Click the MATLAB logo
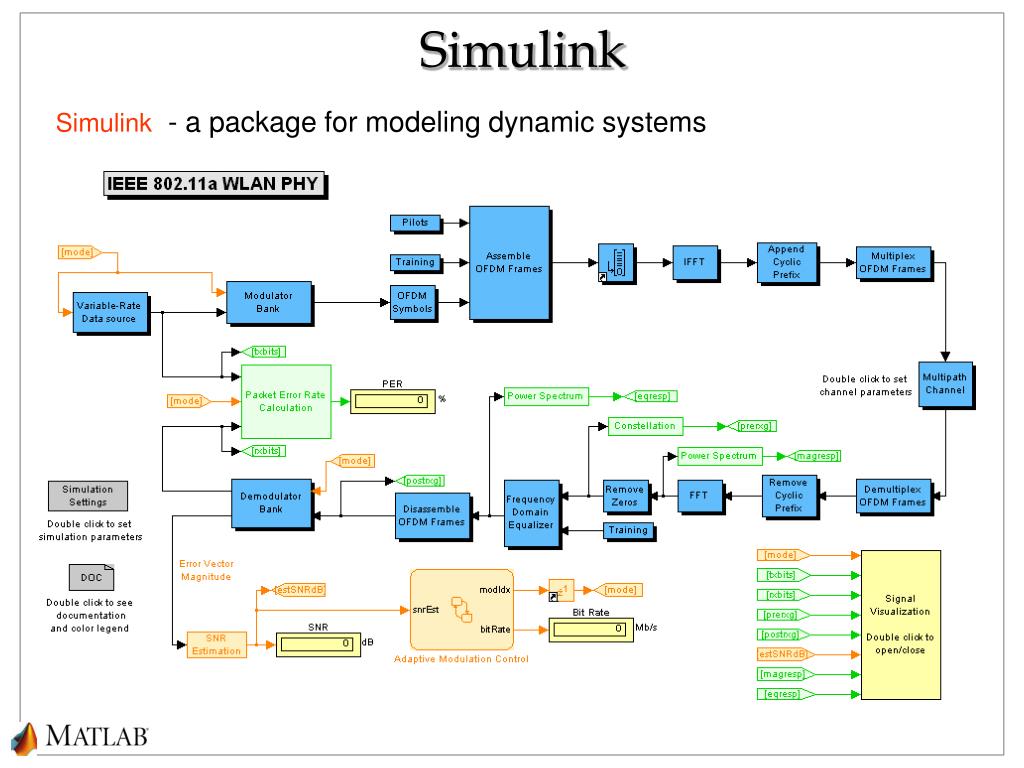This screenshot has width=1024, height=768. click(80, 737)
